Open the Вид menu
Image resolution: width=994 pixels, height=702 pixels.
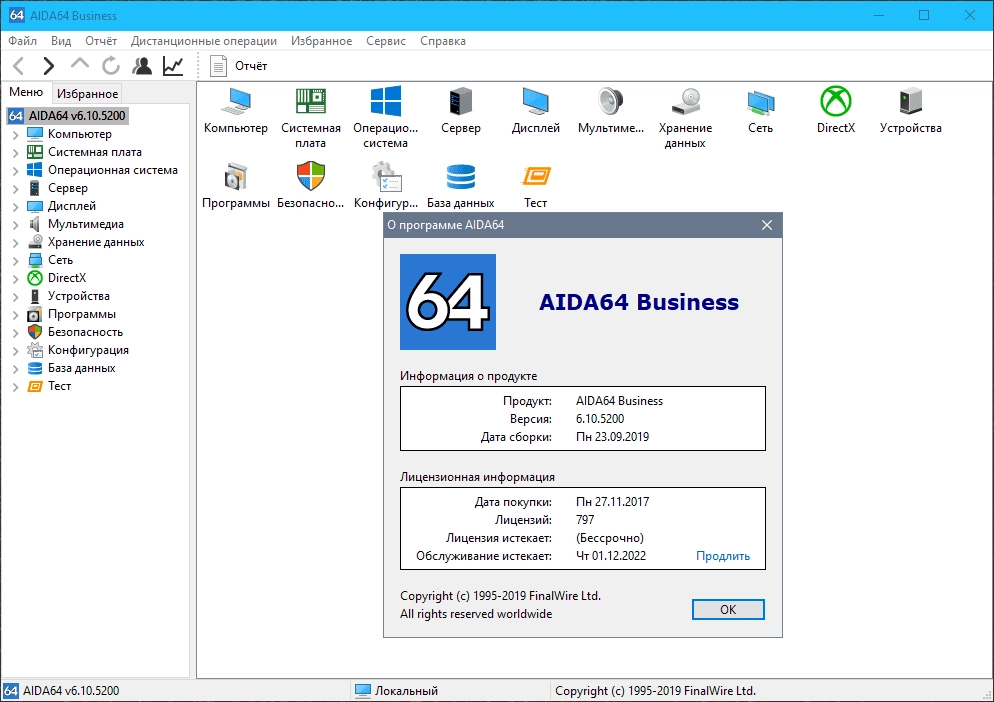(61, 41)
